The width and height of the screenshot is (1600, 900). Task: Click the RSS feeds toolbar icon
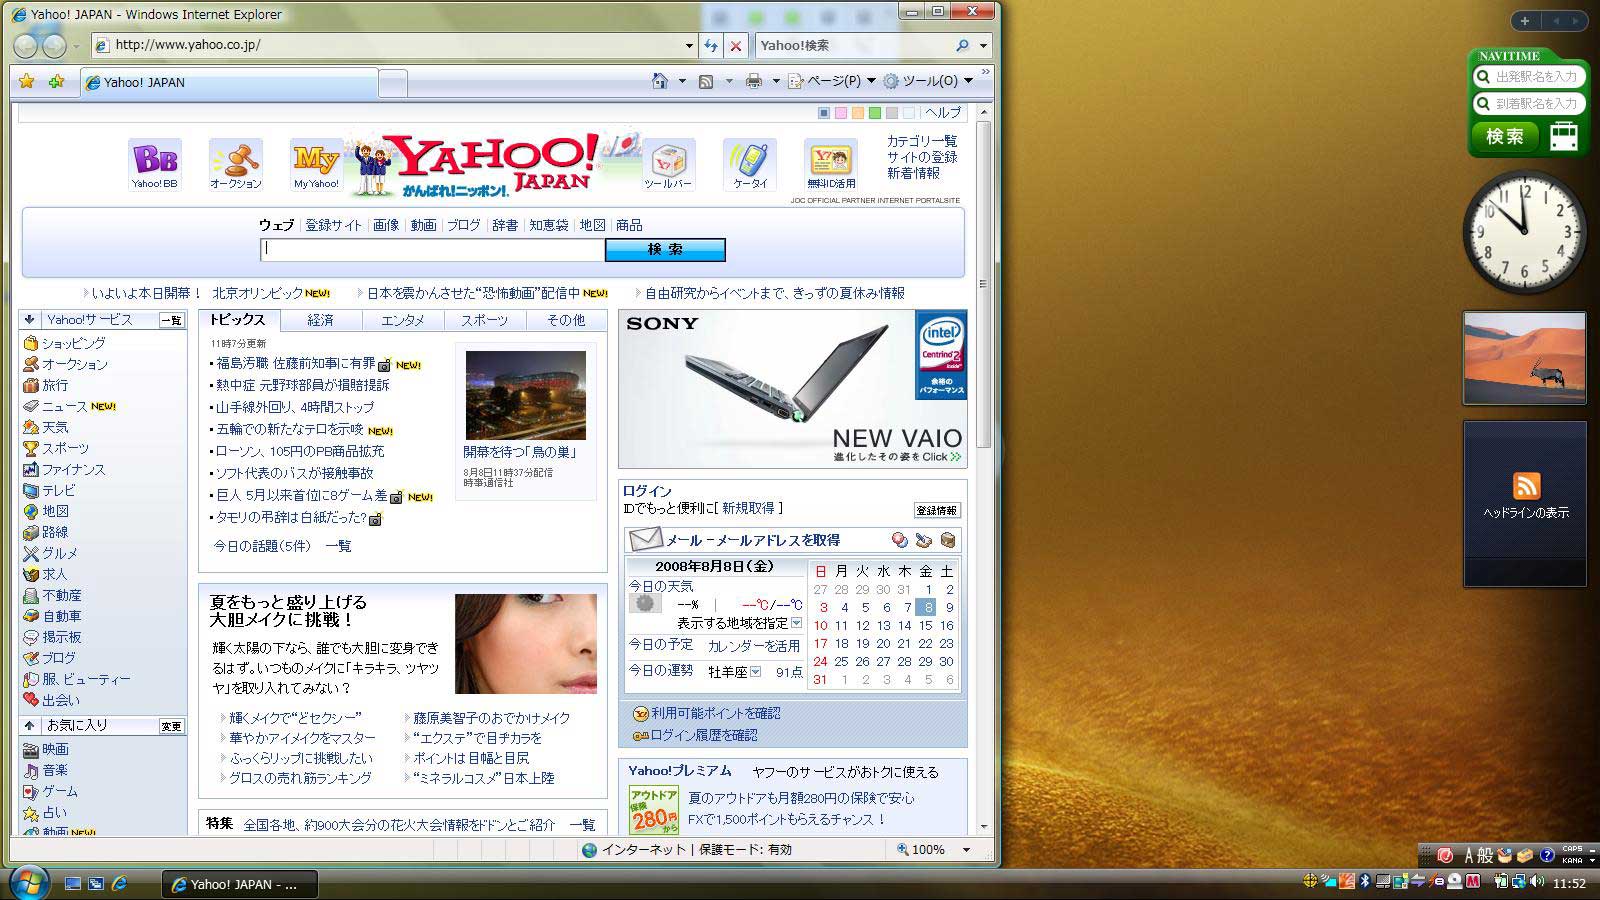click(x=706, y=81)
